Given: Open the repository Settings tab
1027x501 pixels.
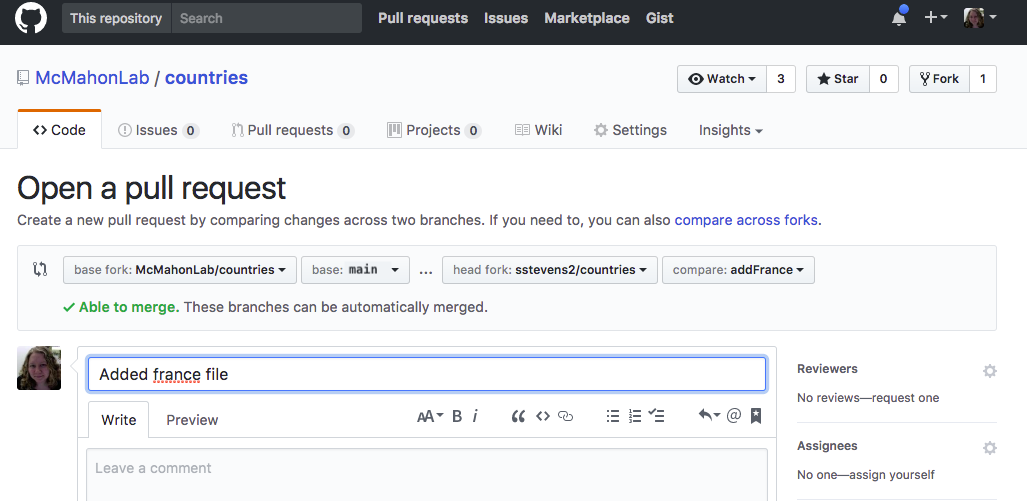Looking at the screenshot, I should (x=630, y=130).
